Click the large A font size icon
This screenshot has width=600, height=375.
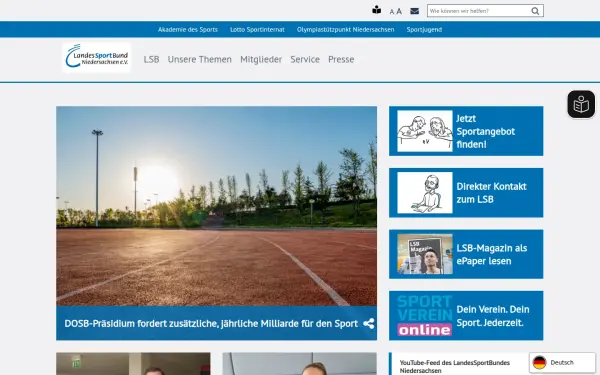399,11
